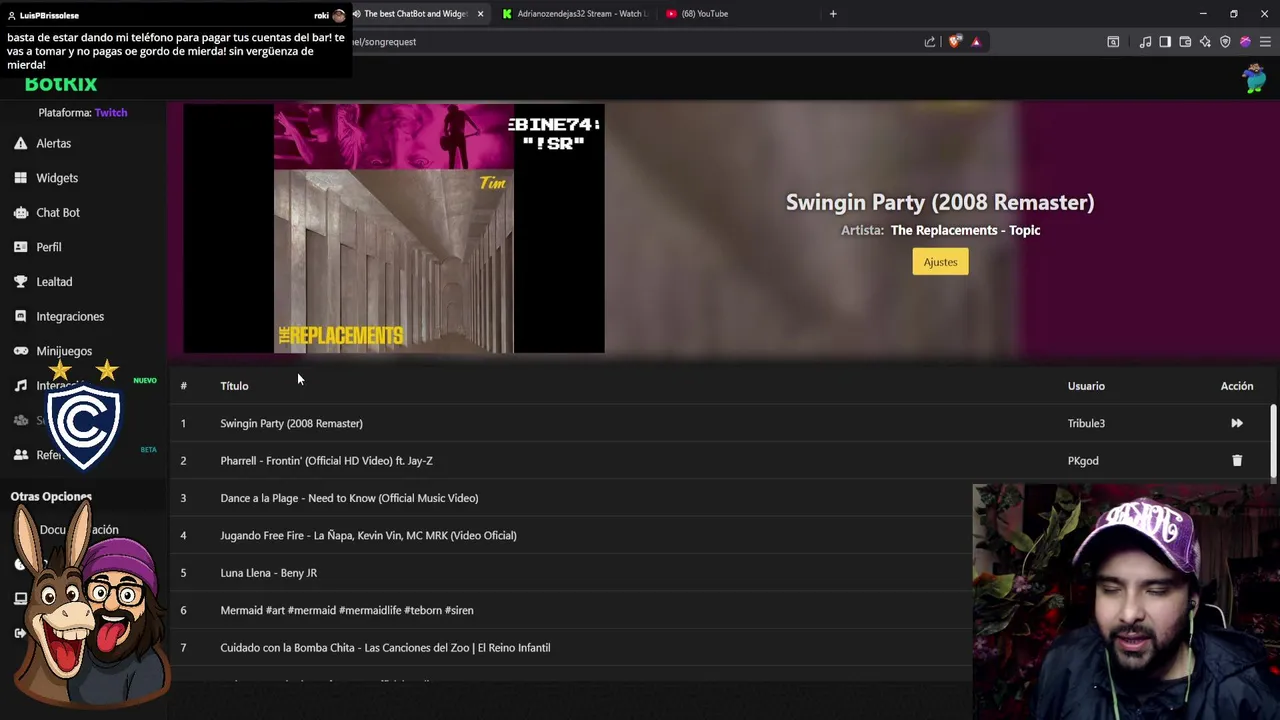Switch to the Adrianozendejas32 Stream tab
Image resolution: width=1280 pixels, height=720 pixels.
click(574, 14)
